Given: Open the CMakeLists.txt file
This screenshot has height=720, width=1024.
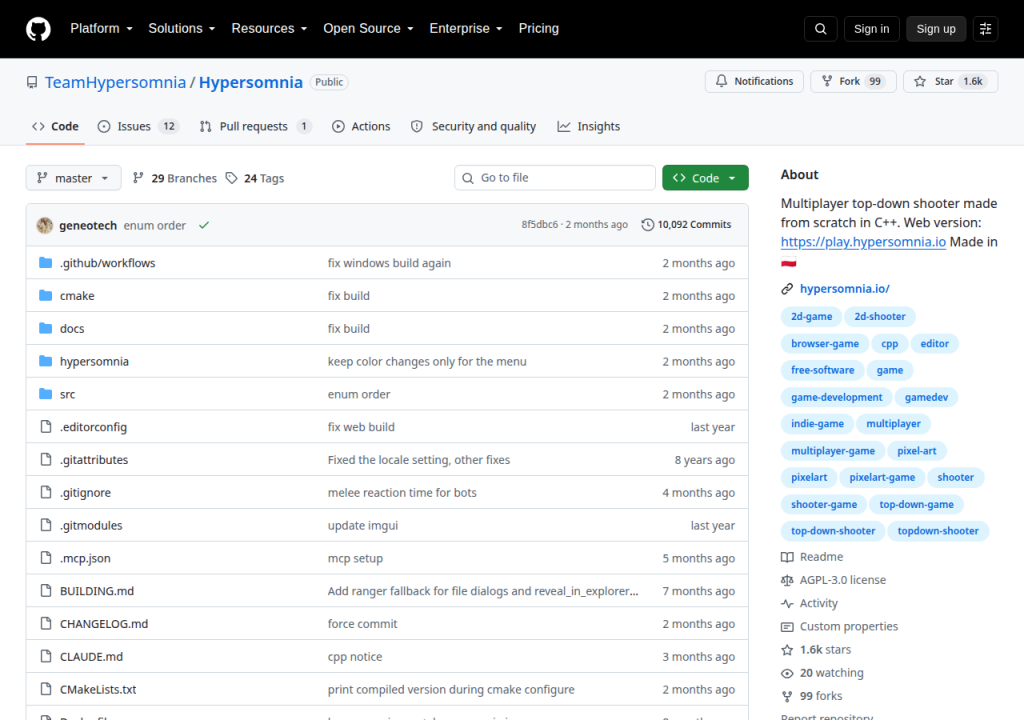Looking at the screenshot, I should pos(98,690).
